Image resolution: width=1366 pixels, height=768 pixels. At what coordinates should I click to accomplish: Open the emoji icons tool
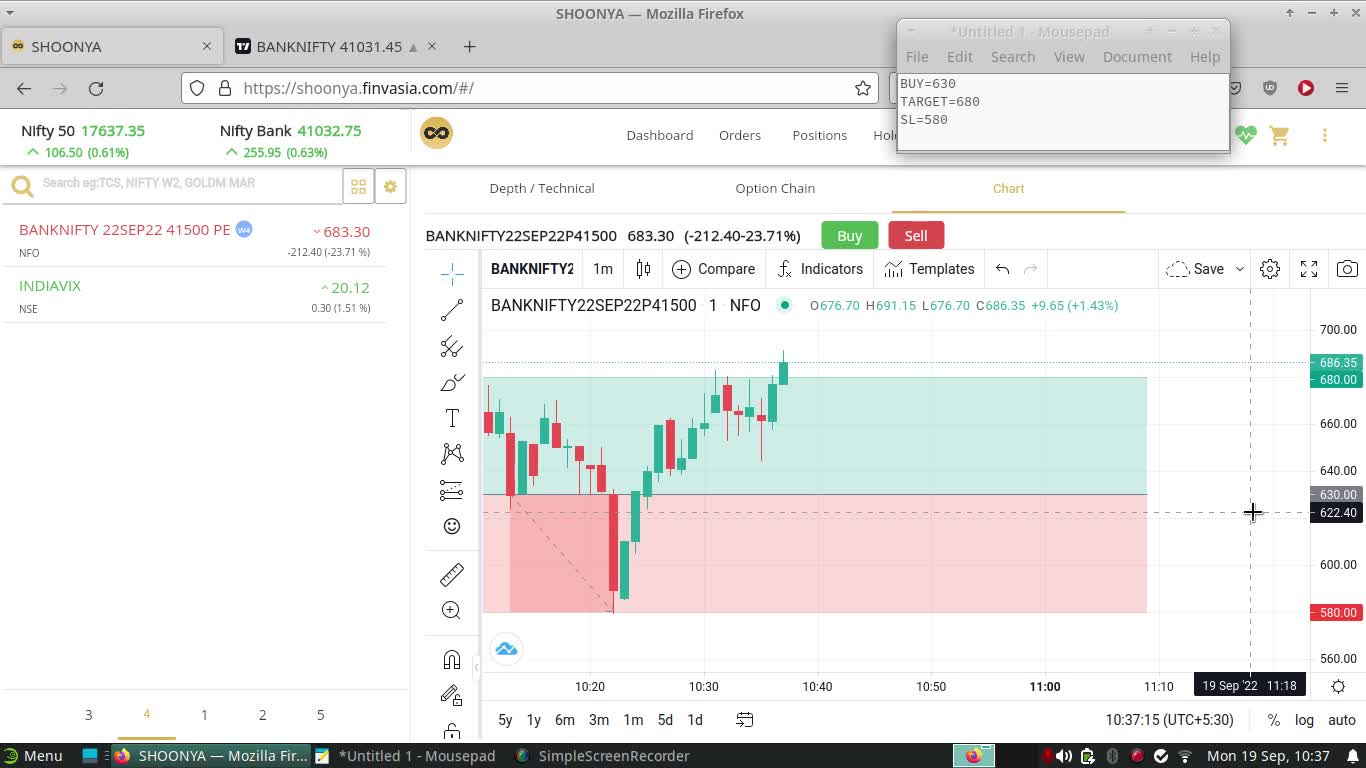click(452, 526)
